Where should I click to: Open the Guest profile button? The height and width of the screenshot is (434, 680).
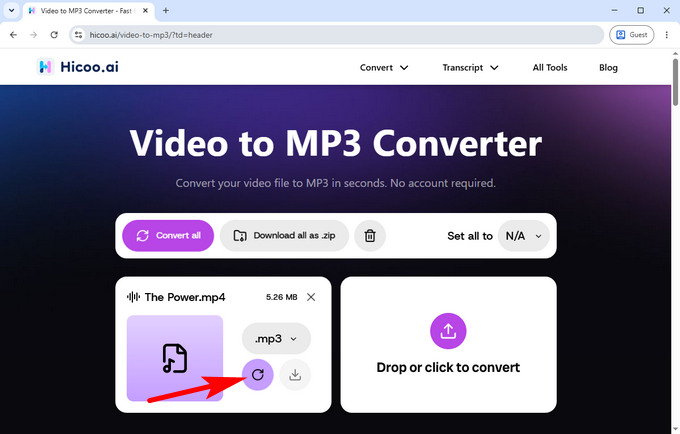631,35
